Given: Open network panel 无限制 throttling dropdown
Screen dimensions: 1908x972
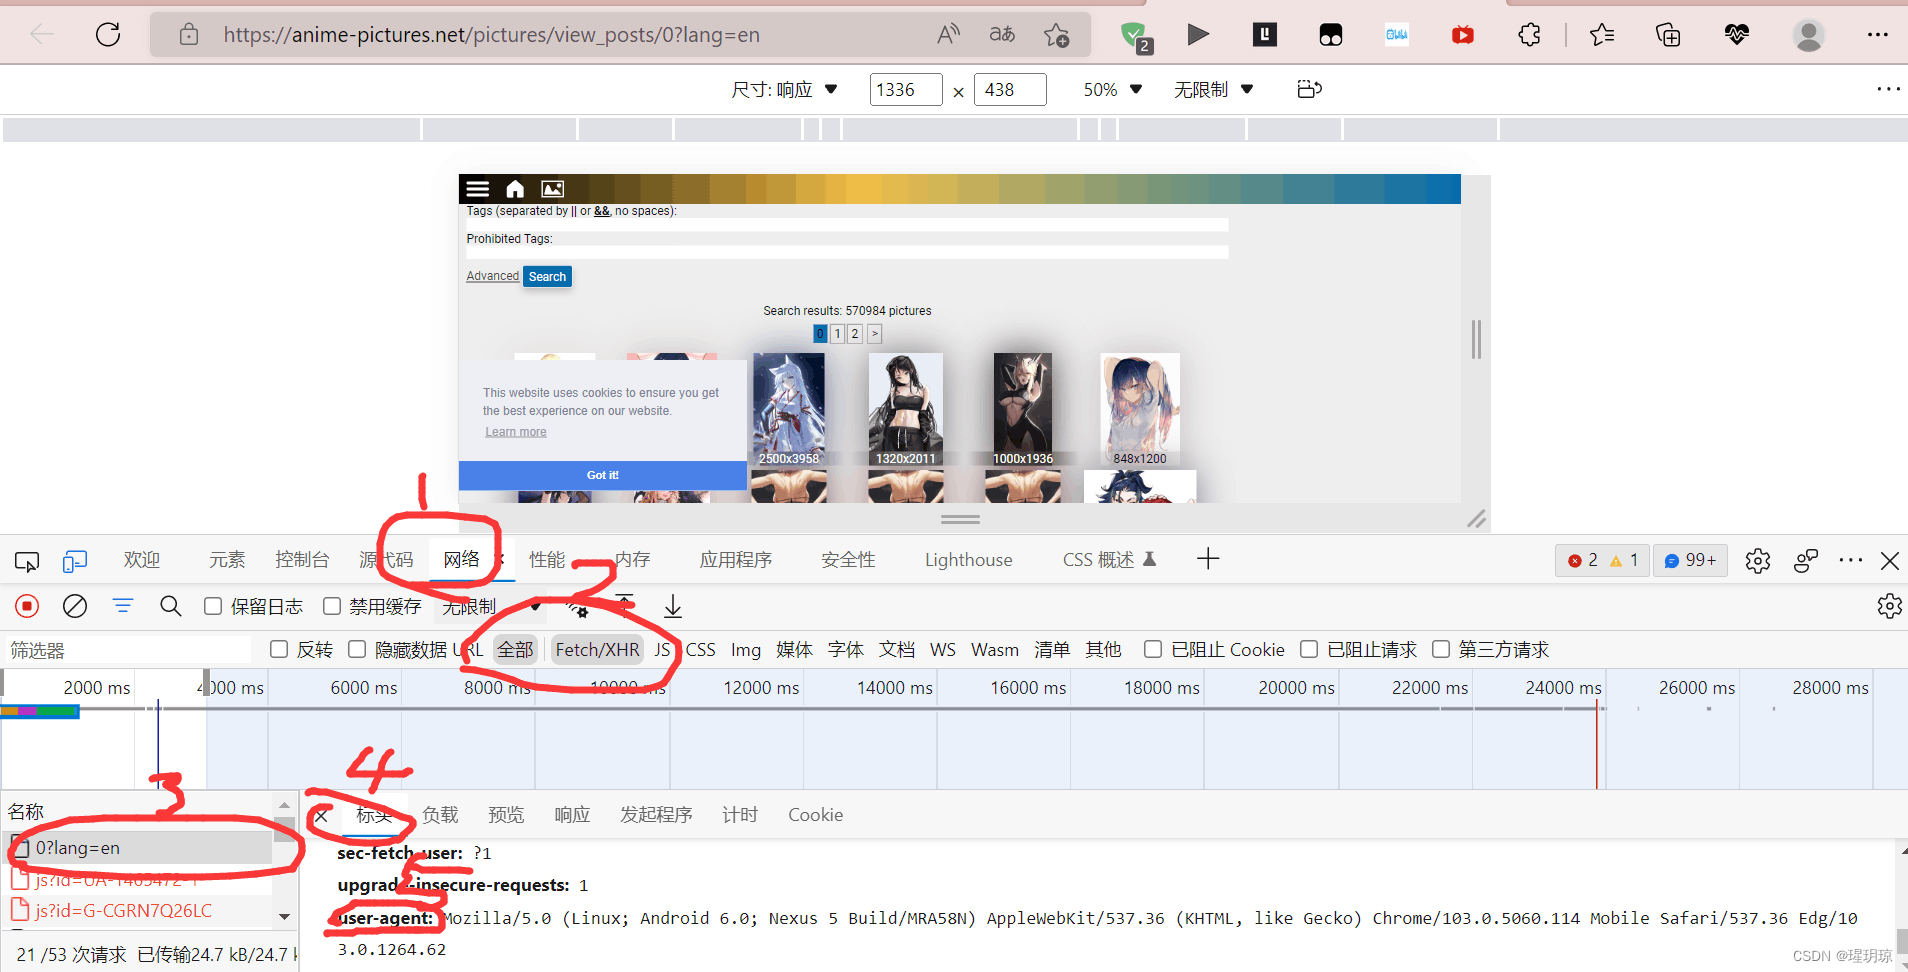Looking at the screenshot, I should coord(491,606).
